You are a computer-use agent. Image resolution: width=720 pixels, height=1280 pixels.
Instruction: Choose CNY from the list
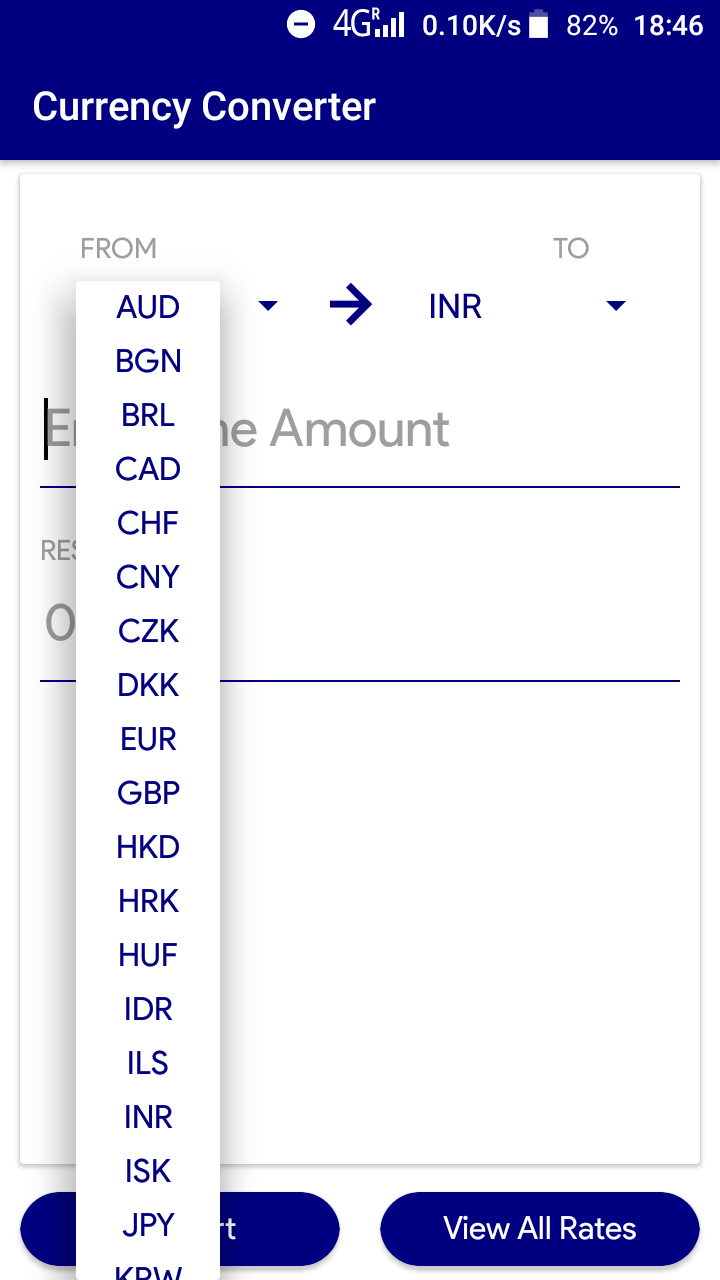[x=148, y=577]
